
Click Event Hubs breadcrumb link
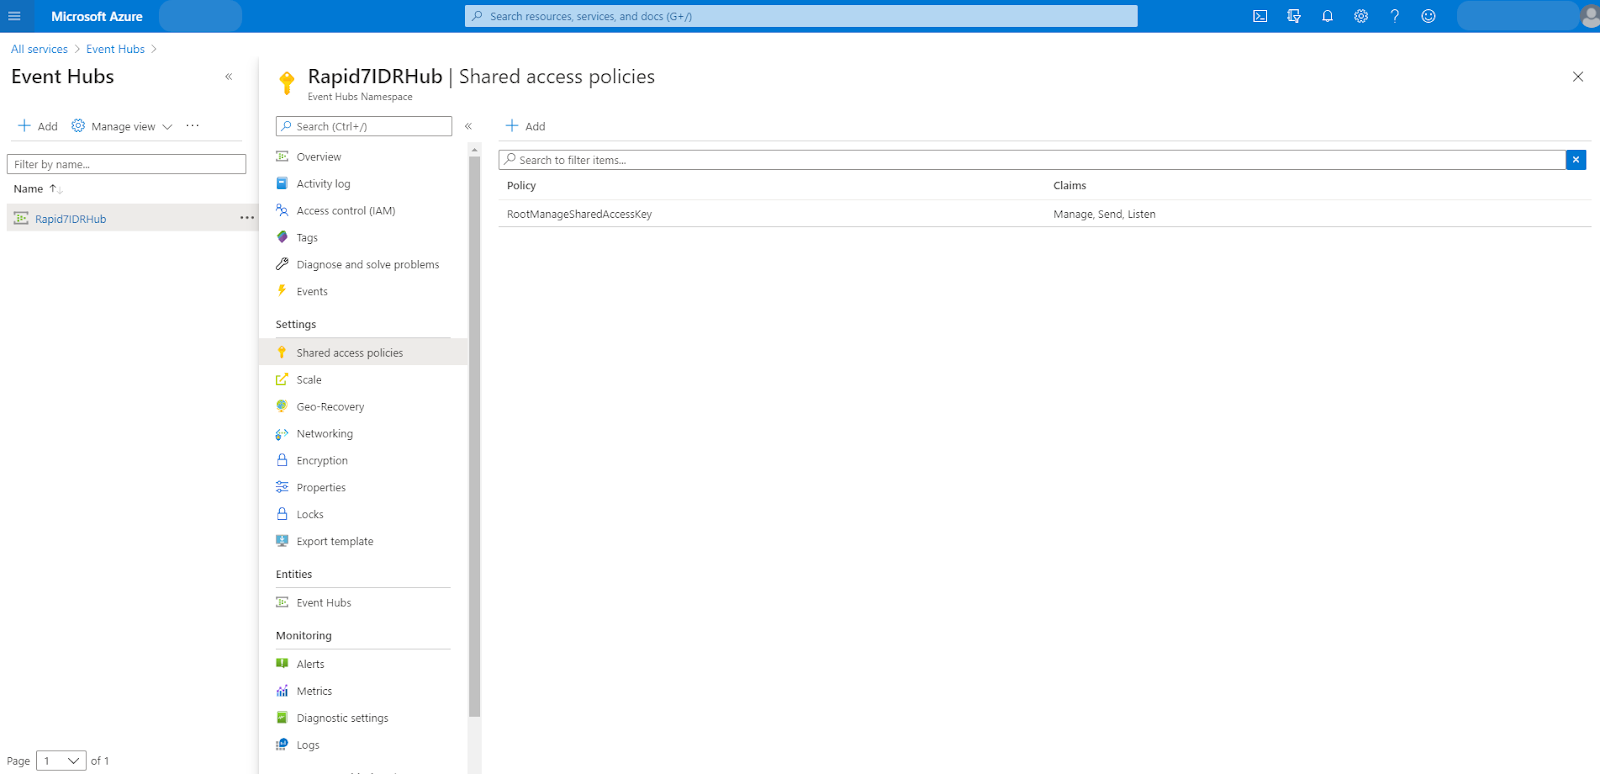point(115,49)
